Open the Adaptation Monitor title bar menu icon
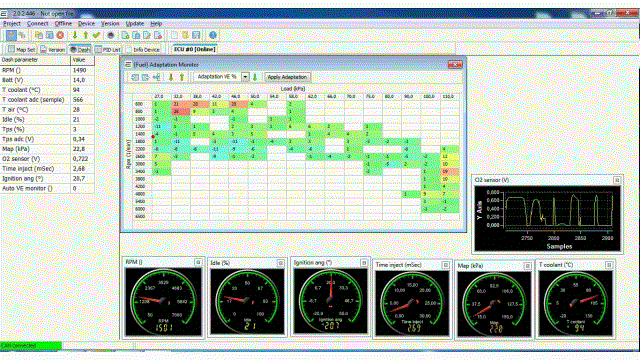Screen dimensions: 640x360 point(128,64)
